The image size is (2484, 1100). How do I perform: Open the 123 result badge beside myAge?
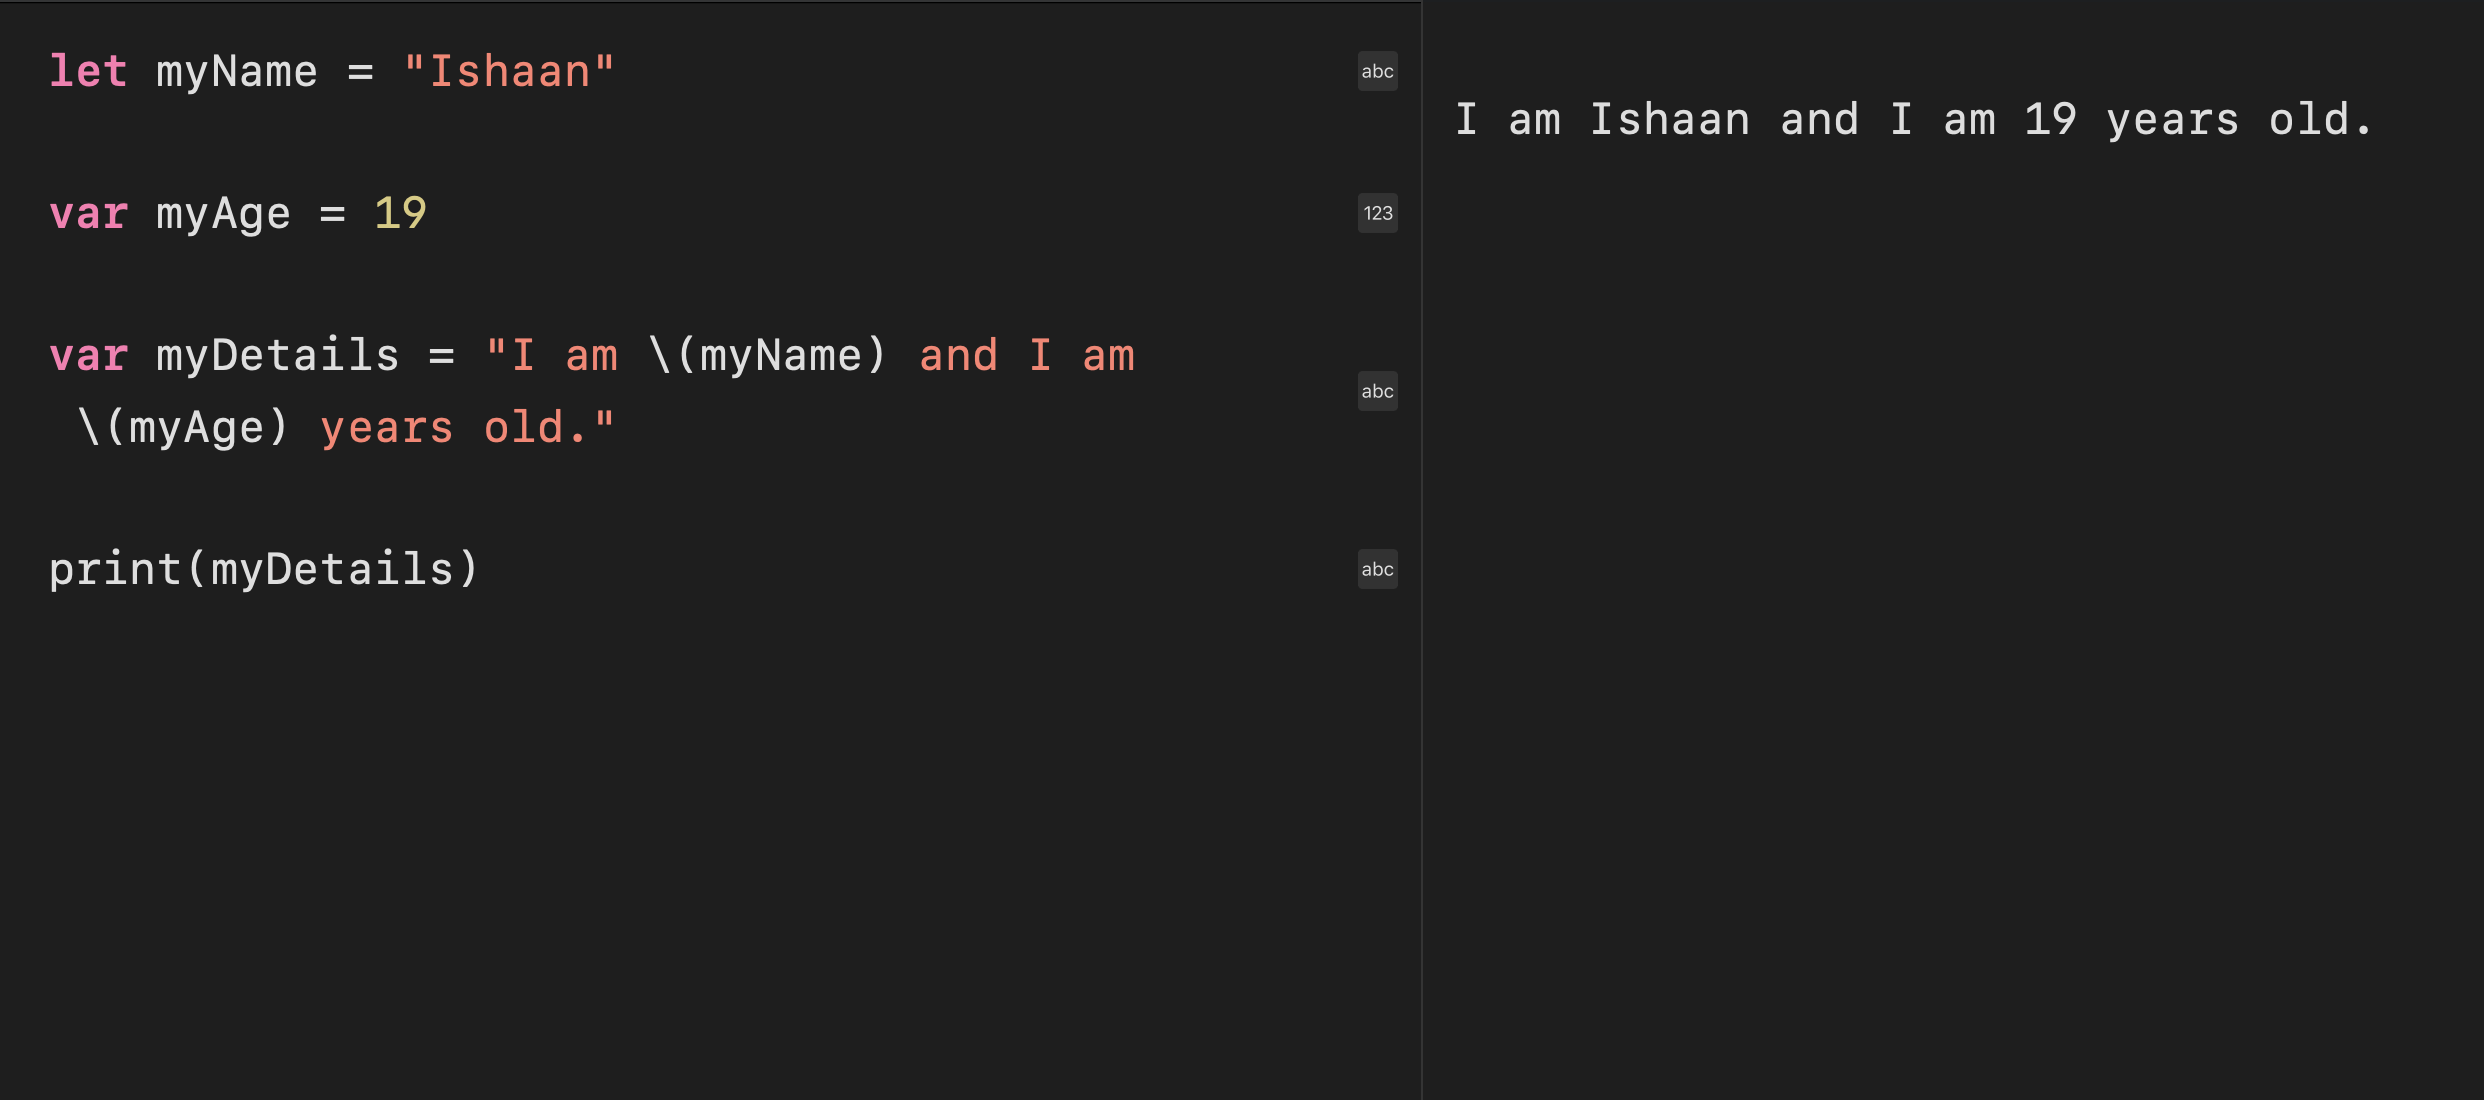tap(1377, 213)
